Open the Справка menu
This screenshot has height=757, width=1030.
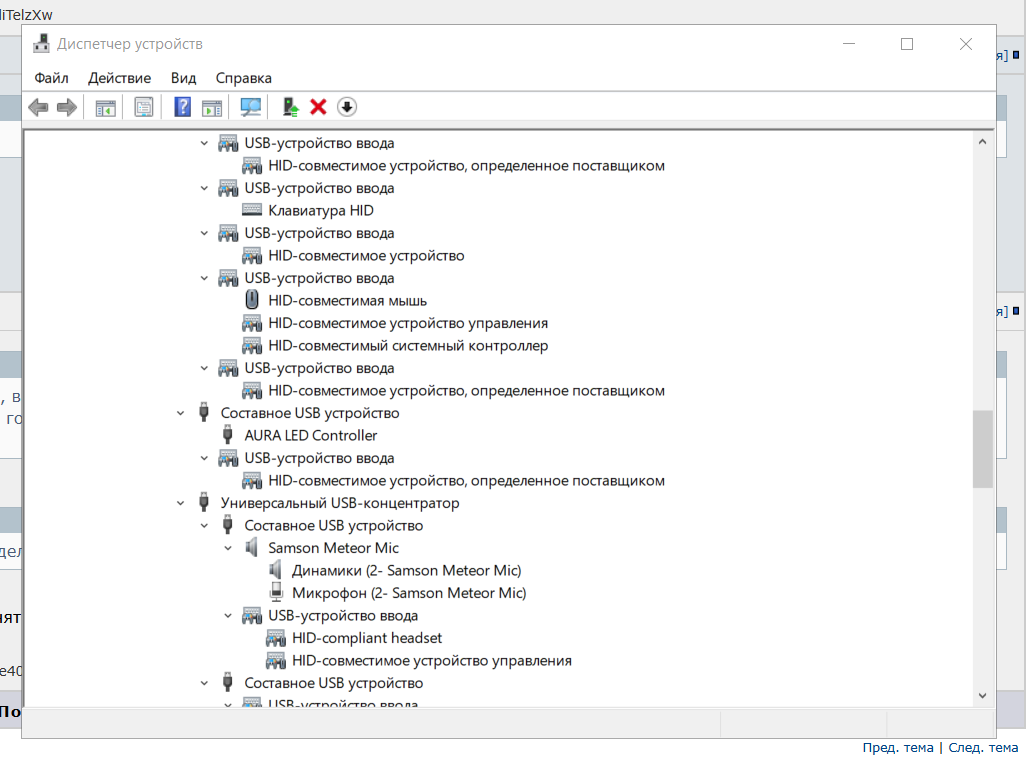click(244, 78)
